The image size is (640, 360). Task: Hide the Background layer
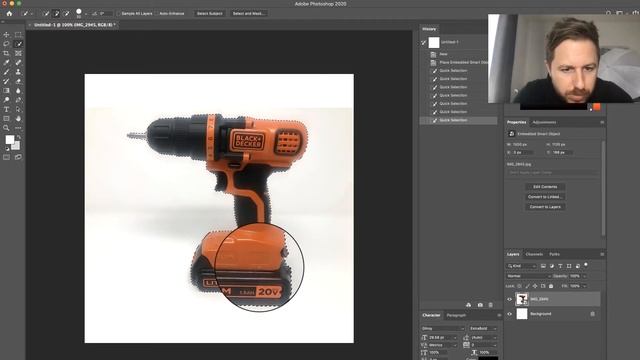pos(509,314)
